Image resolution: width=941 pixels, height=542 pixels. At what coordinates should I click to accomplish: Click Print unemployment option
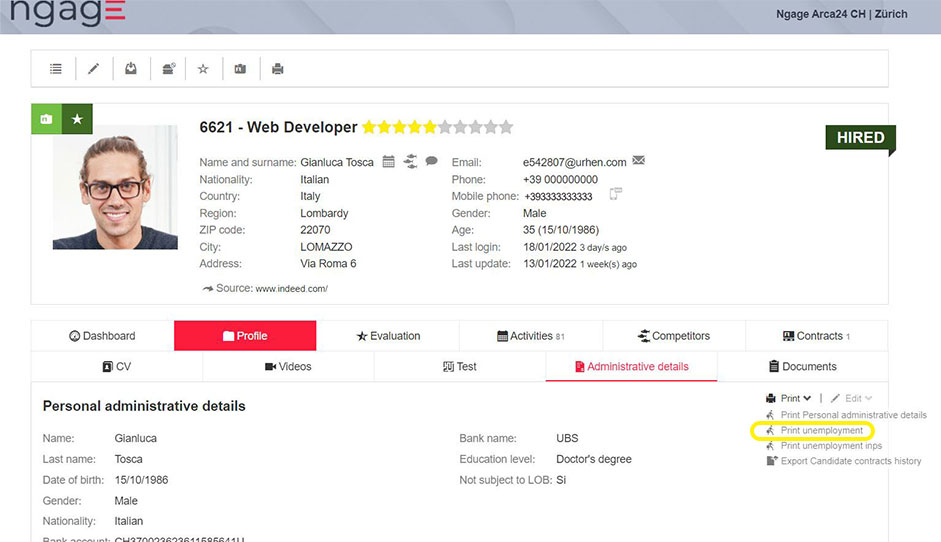pyautogui.click(x=821, y=431)
